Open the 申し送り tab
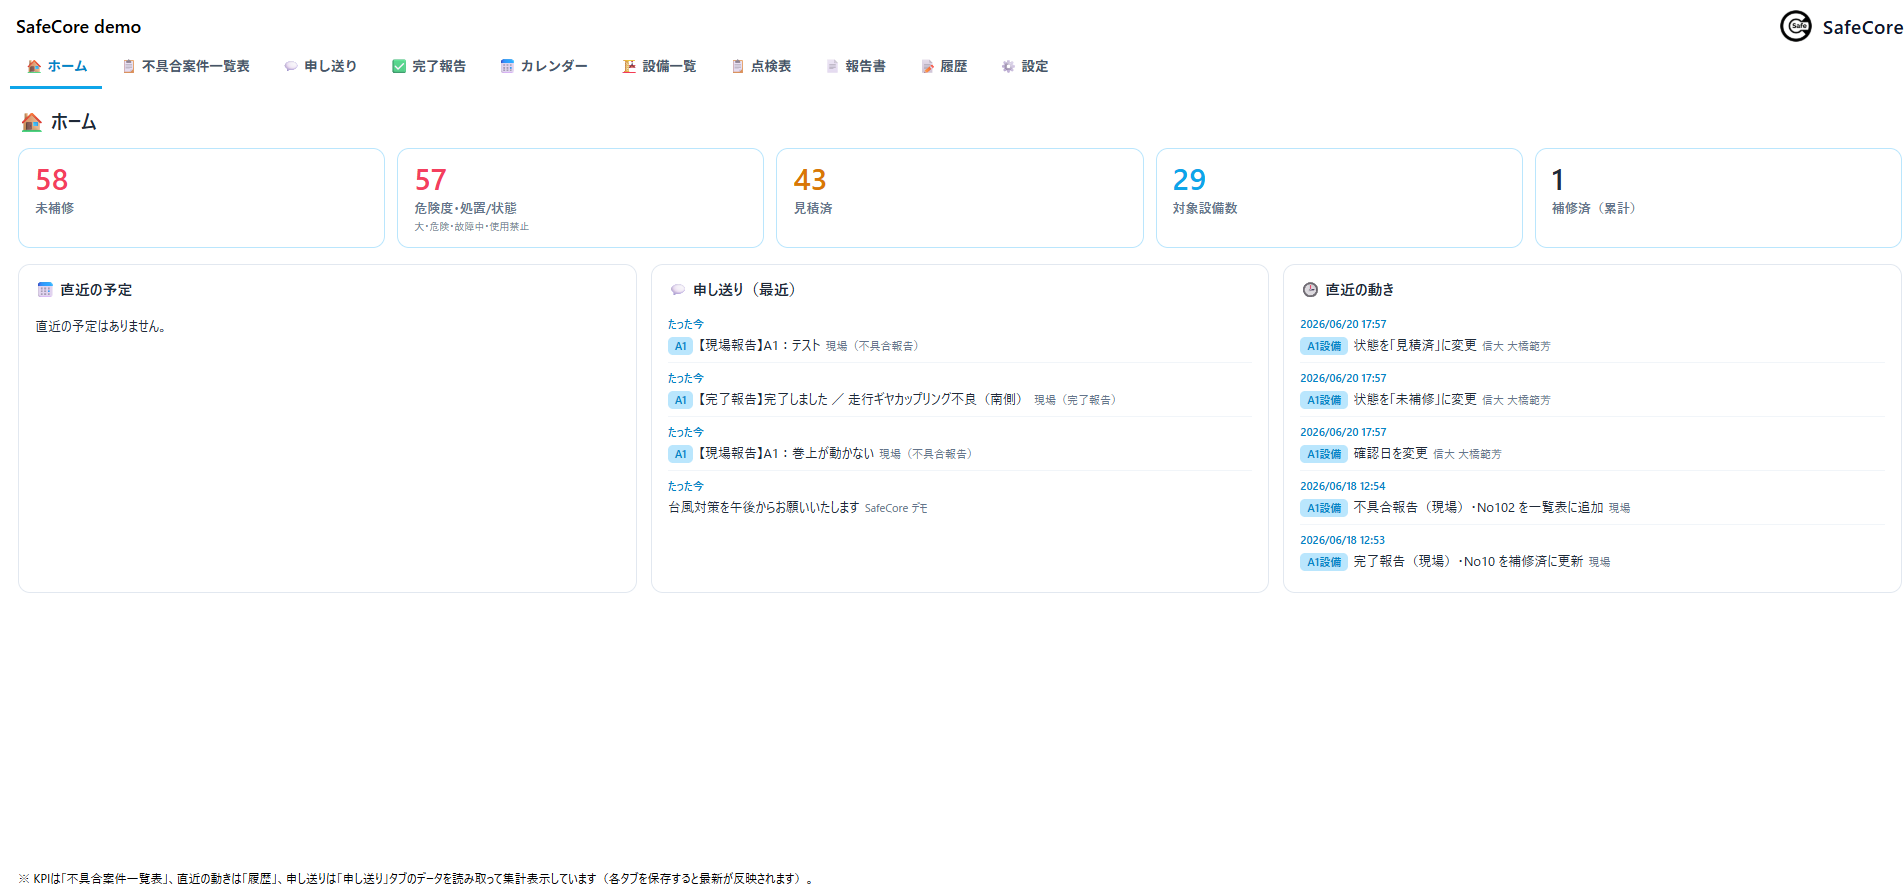The height and width of the screenshot is (894, 1904). (x=321, y=66)
